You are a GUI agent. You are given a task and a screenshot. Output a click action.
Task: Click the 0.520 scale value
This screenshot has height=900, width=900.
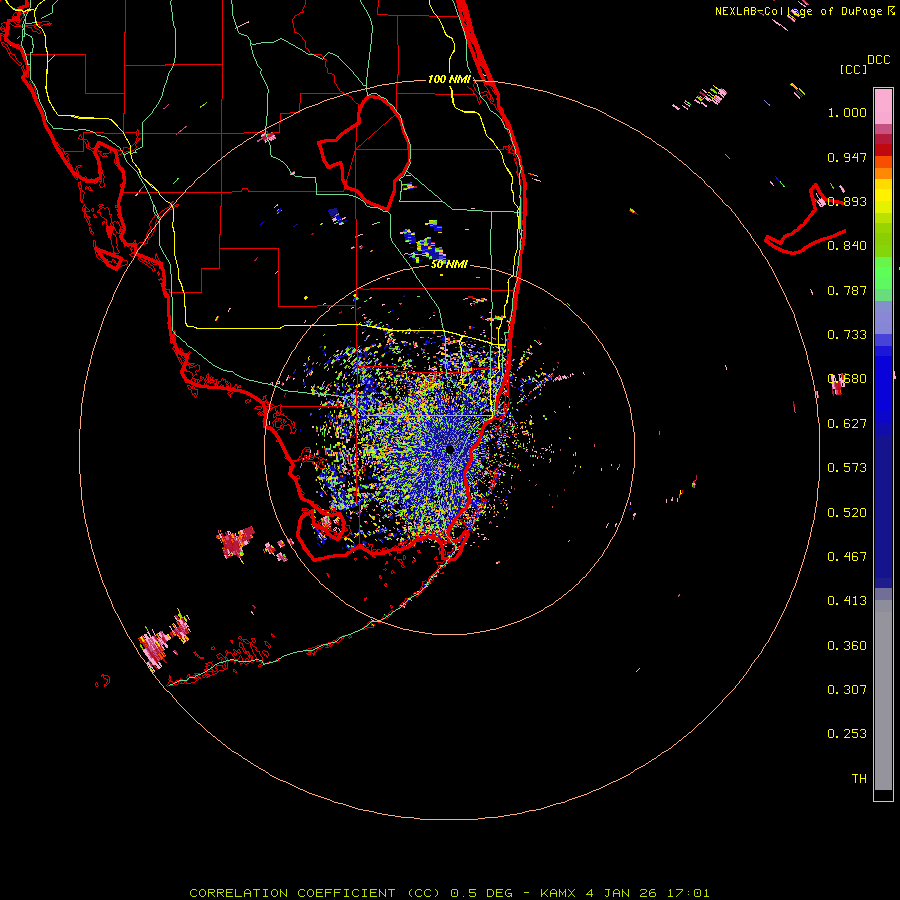point(847,513)
